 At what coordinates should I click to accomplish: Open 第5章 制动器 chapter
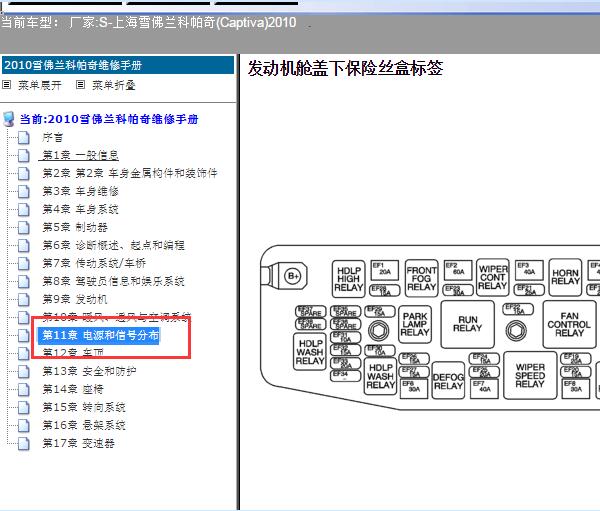[x=75, y=227]
